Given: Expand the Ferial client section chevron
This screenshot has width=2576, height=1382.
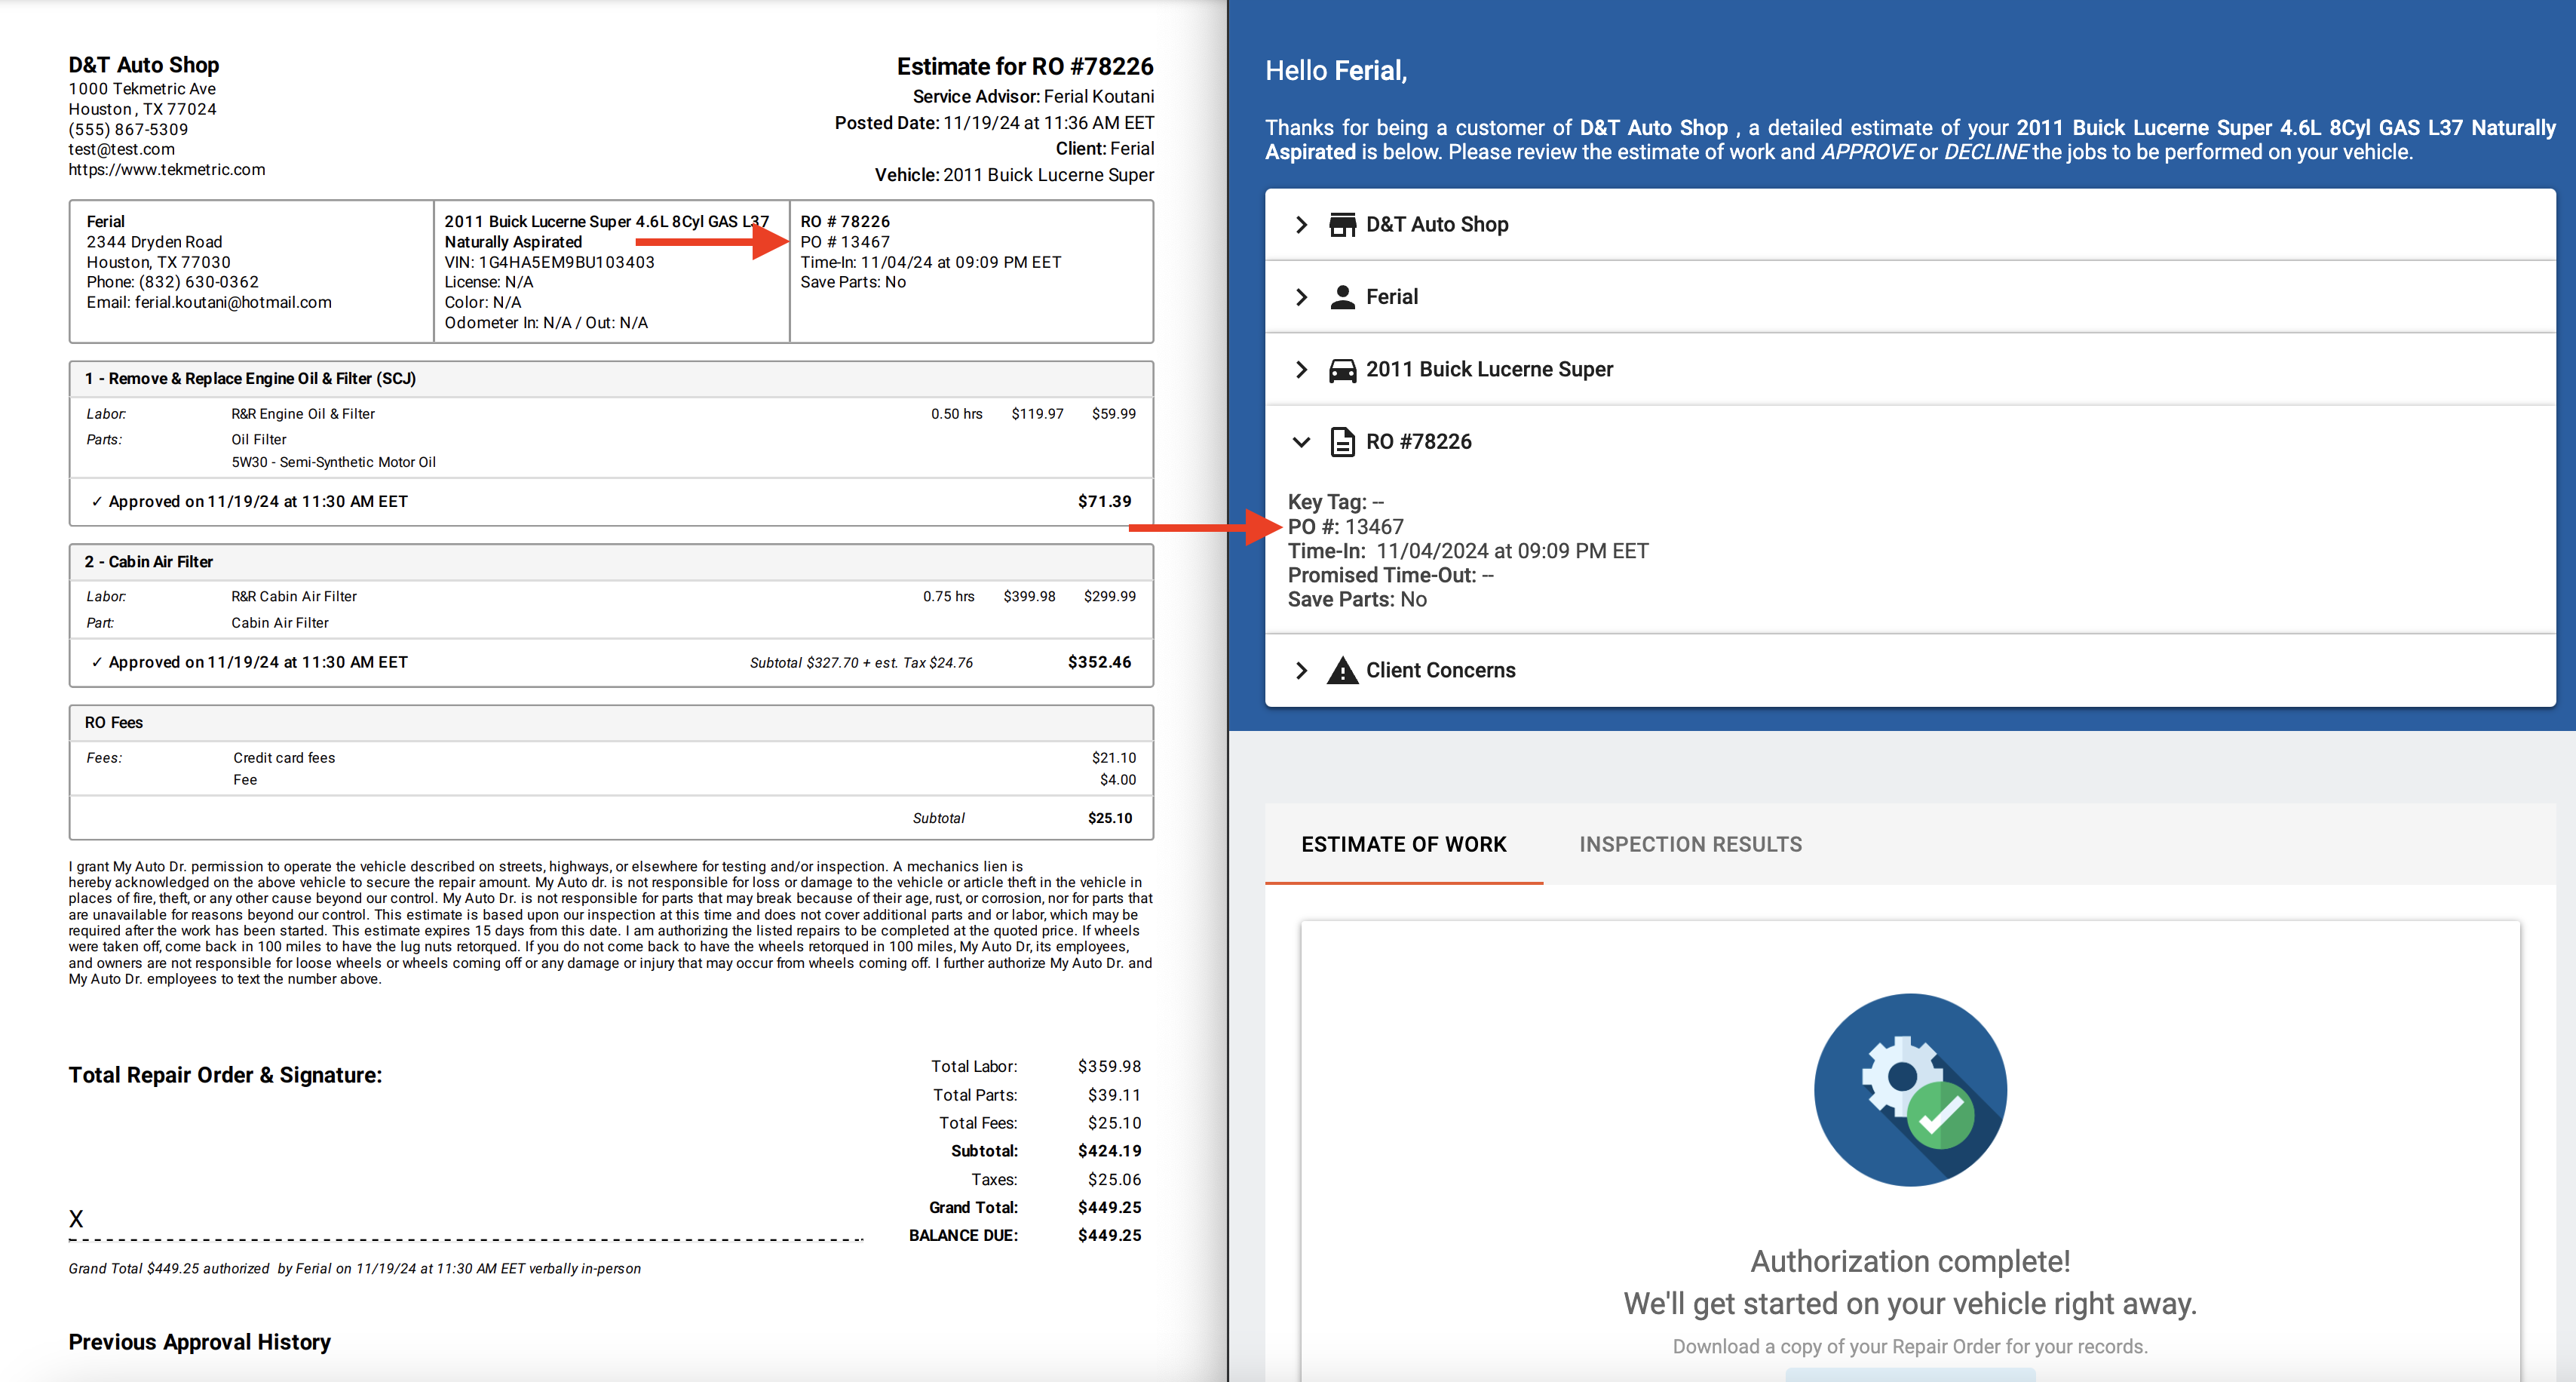Looking at the screenshot, I should tap(1301, 297).
